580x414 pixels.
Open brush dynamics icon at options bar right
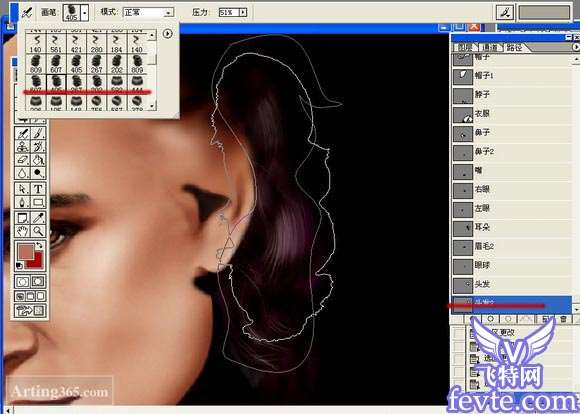pos(505,12)
